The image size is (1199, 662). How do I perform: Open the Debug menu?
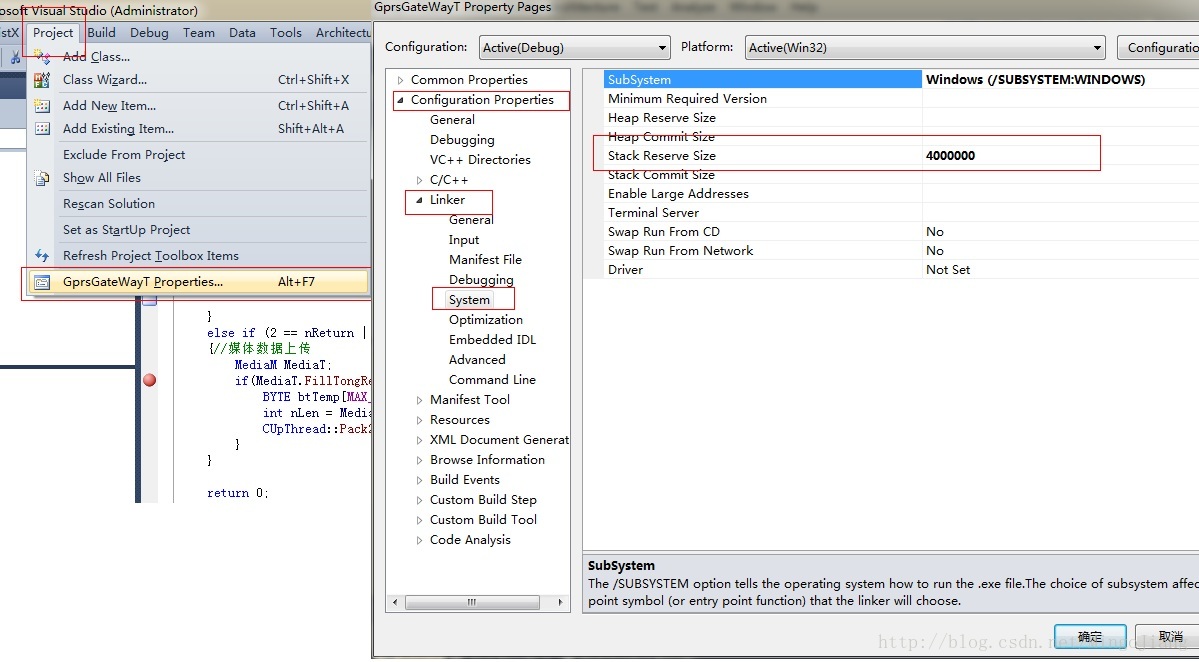[149, 33]
